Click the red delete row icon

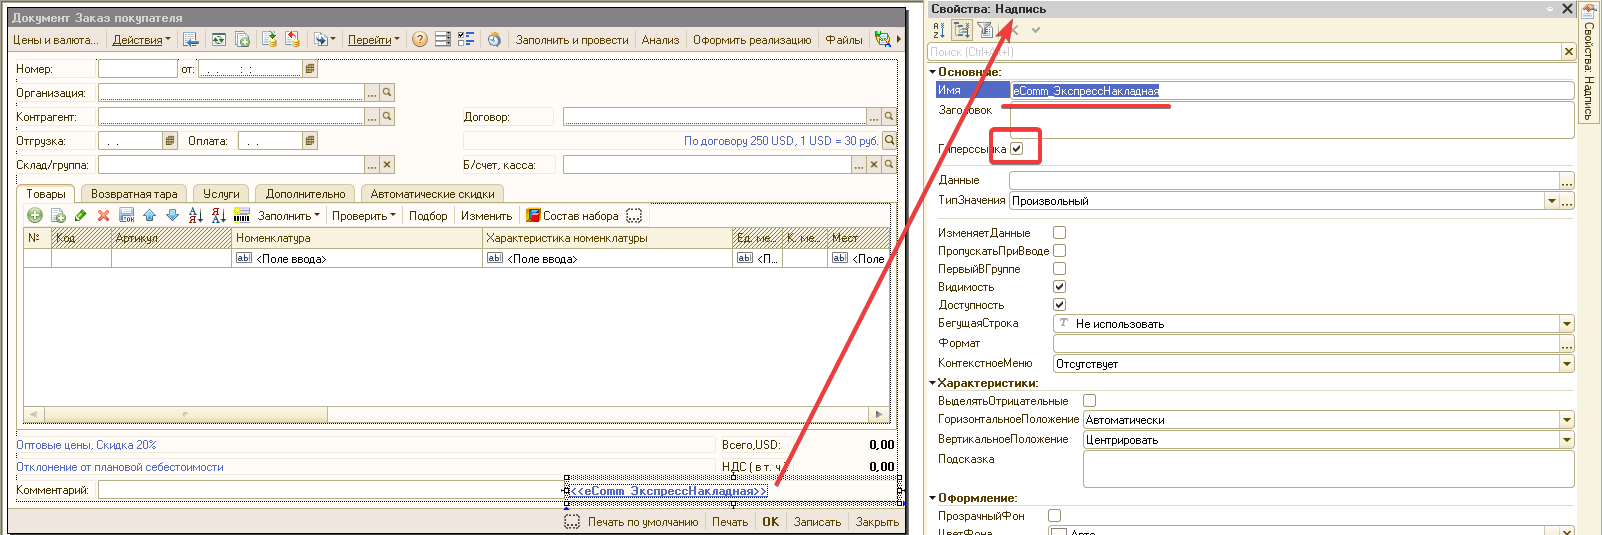[103, 216]
